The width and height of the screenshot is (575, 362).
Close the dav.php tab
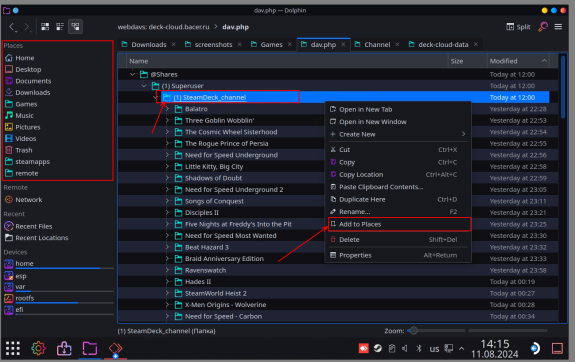click(343, 44)
